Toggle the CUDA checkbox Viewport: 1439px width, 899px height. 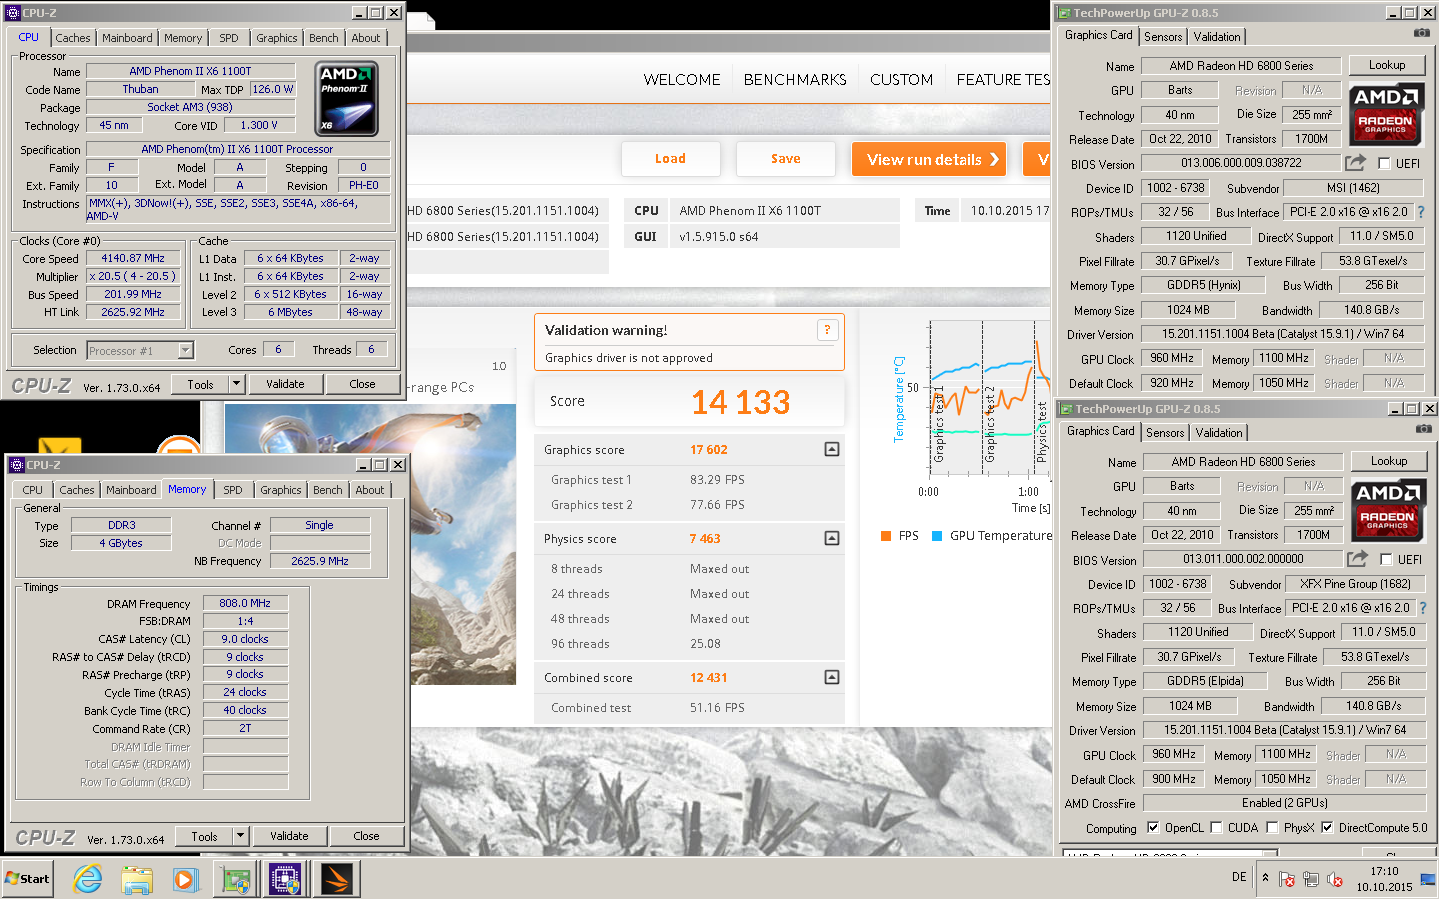(1216, 827)
